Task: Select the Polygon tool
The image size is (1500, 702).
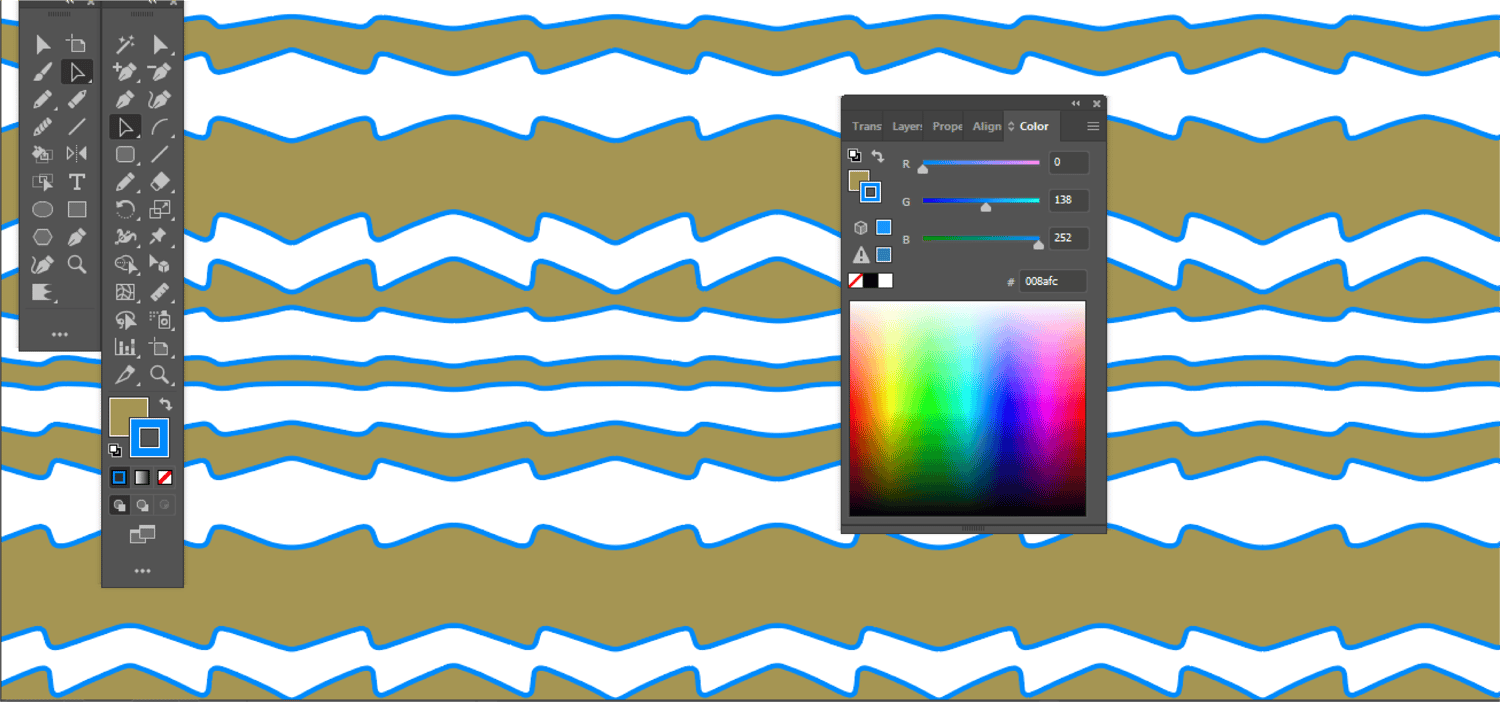Action: pos(43,237)
